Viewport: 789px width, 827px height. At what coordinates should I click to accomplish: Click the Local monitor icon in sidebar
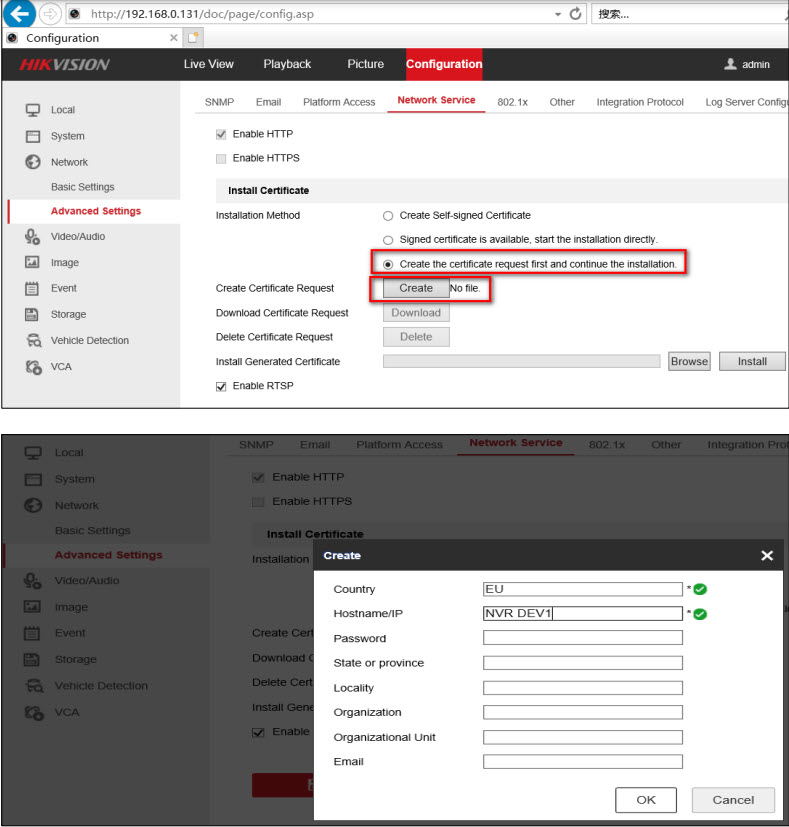[x=32, y=110]
